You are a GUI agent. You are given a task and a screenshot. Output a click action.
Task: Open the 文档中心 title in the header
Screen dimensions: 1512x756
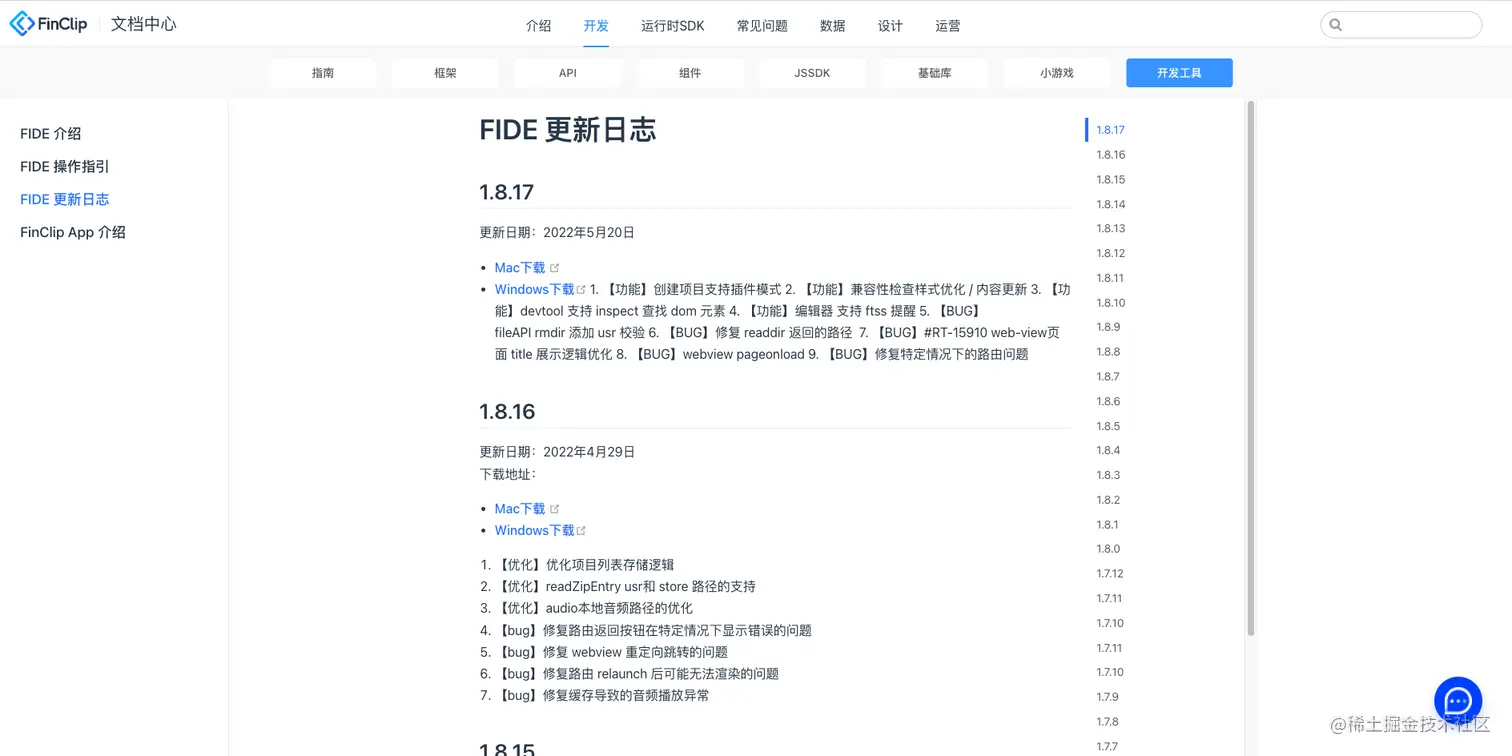(x=143, y=24)
